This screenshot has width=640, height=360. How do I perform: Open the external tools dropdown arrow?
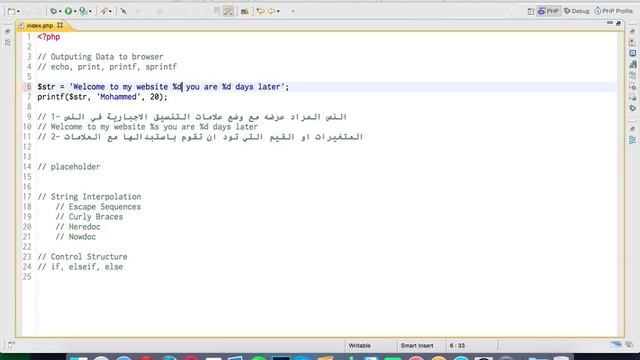pos(110,12)
